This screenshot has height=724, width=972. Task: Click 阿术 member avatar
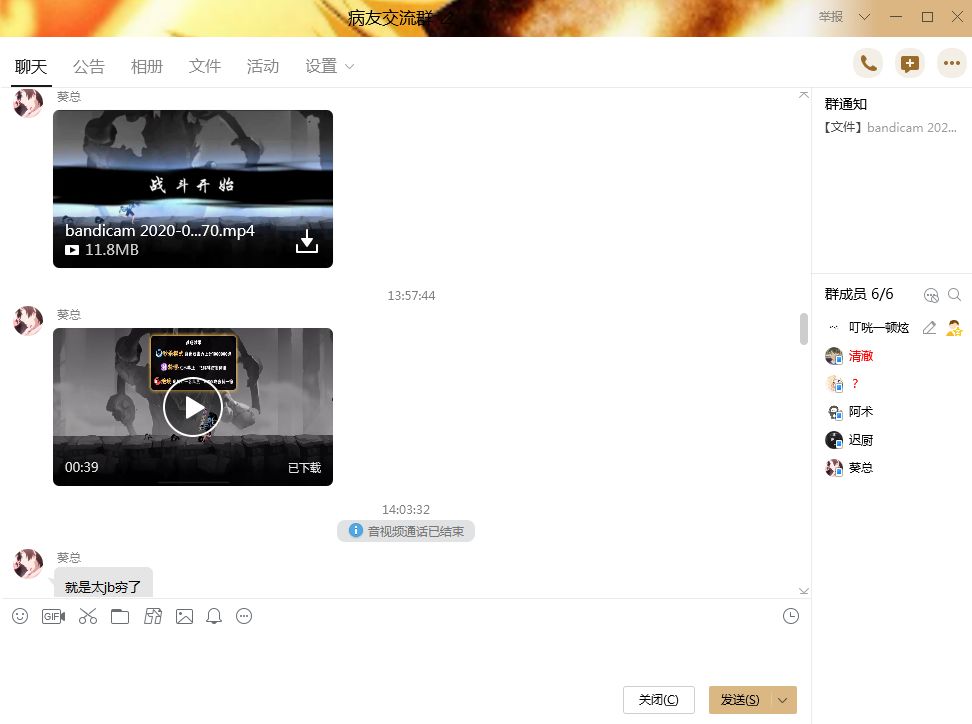834,412
